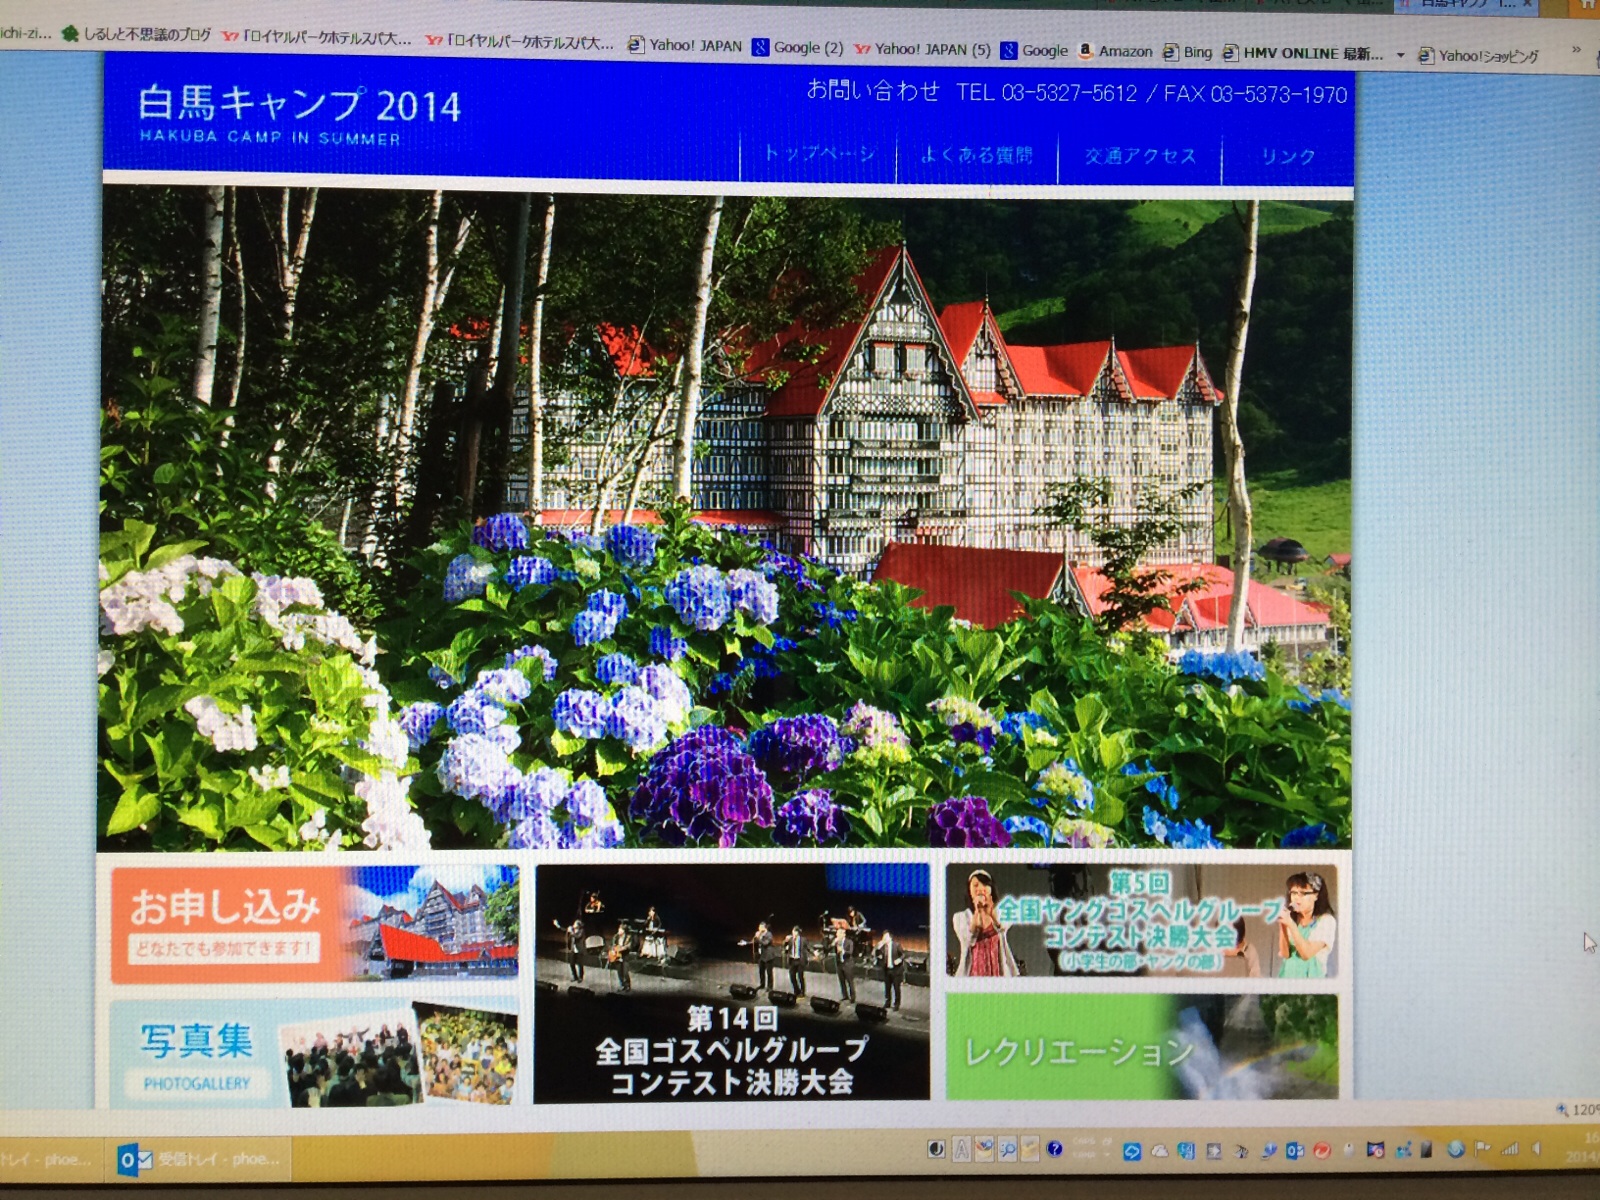Click the 第14回 gospel contest thumbnail

click(731, 984)
